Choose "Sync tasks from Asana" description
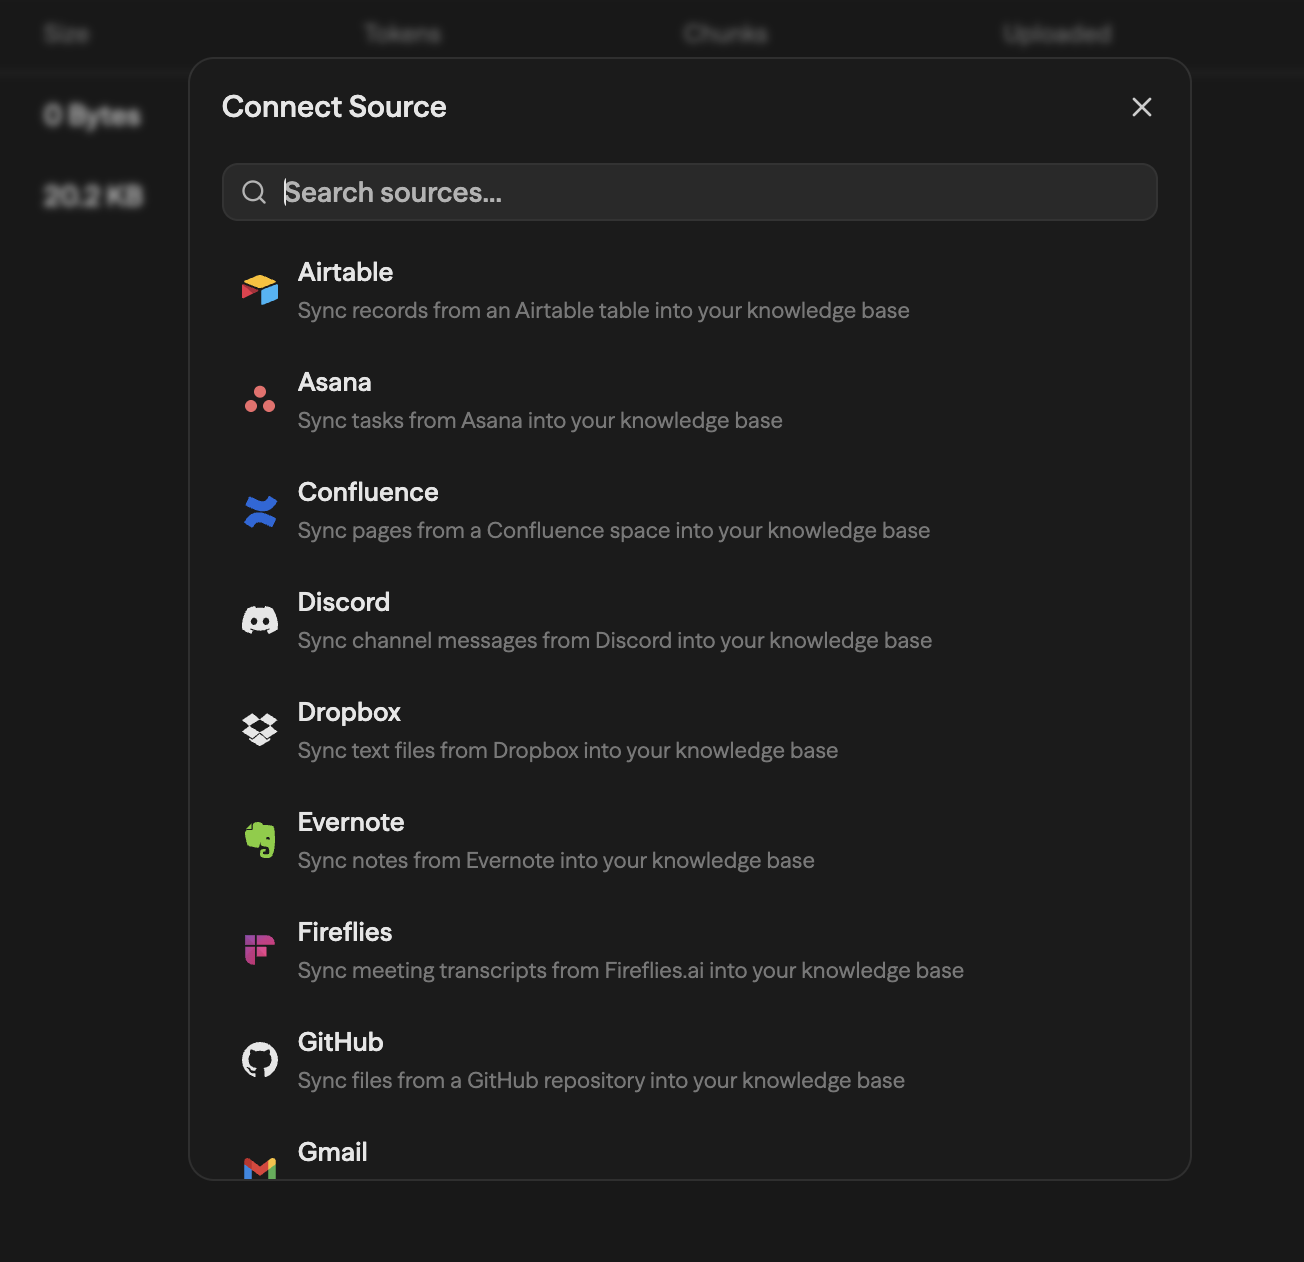 540,421
